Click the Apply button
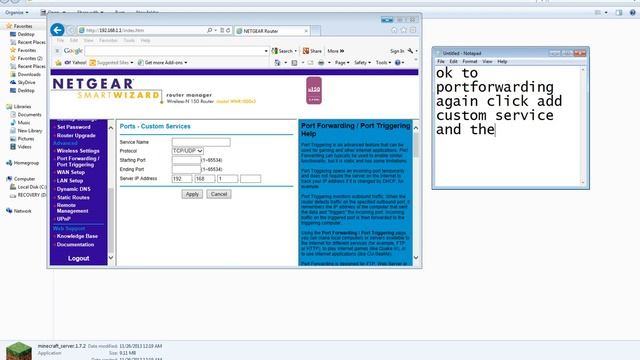The width and height of the screenshot is (640, 360). tap(192, 194)
